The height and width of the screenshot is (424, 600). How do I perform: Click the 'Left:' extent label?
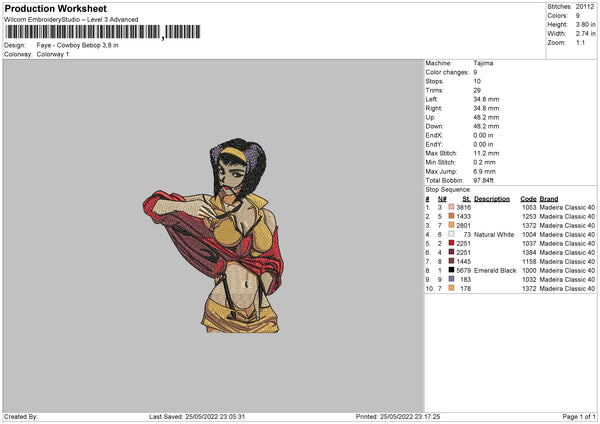432,99
